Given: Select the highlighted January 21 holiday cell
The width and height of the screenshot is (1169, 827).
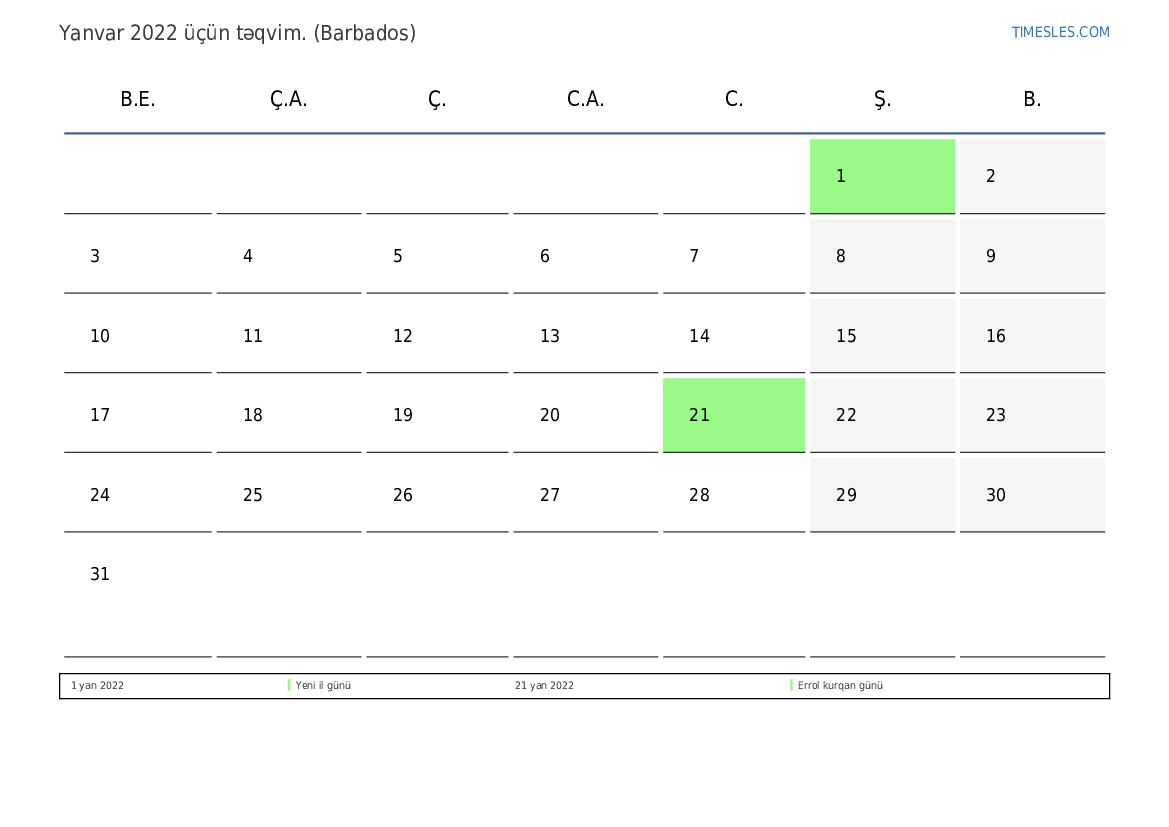Looking at the screenshot, I should coord(733,415).
